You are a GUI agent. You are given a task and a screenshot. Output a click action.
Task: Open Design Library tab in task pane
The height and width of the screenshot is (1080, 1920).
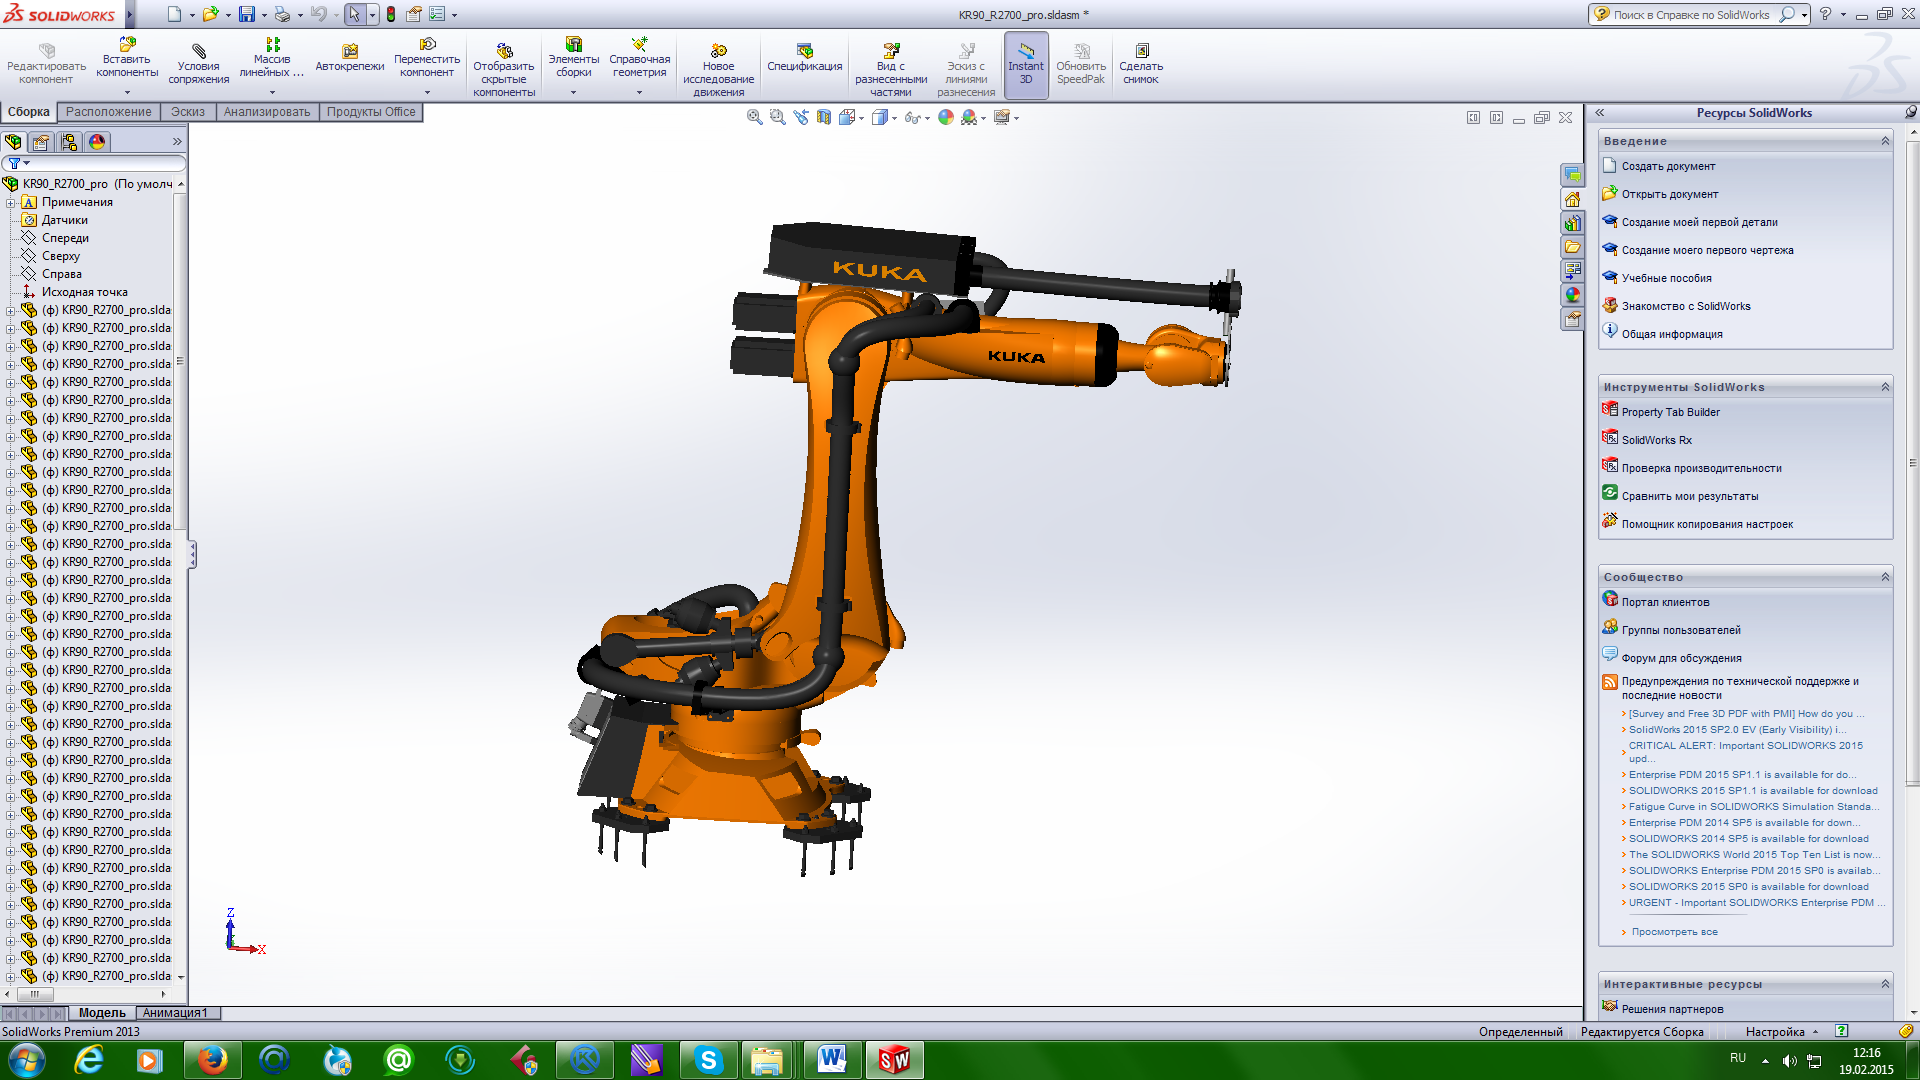(x=1573, y=223)
